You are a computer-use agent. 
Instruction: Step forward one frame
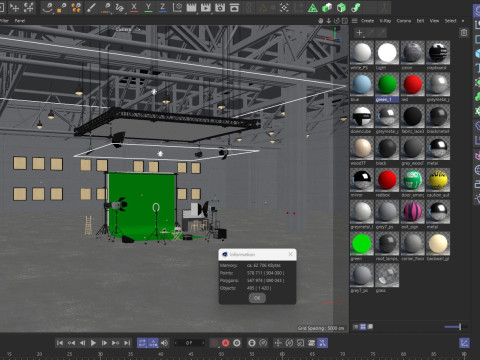click(x=104, y=343)
